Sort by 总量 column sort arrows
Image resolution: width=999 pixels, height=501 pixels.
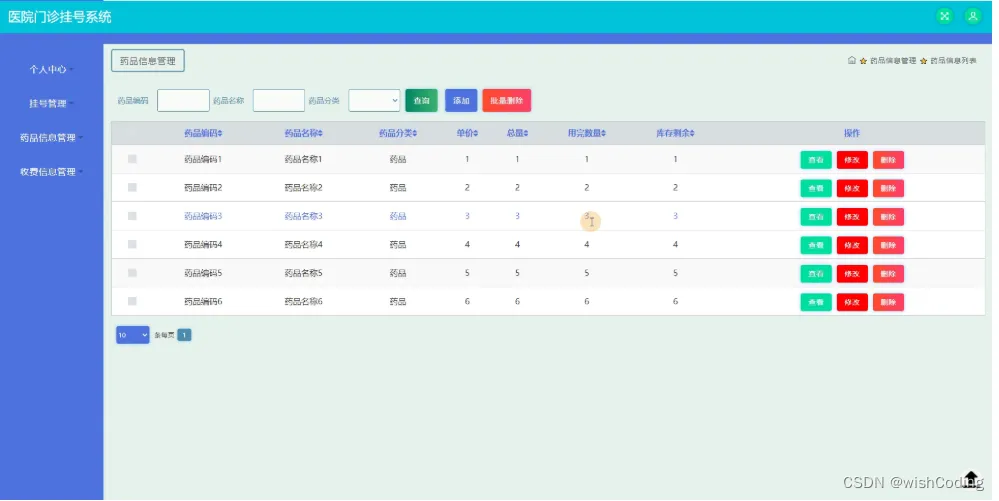pyautogui.click(x=526, y=133)
